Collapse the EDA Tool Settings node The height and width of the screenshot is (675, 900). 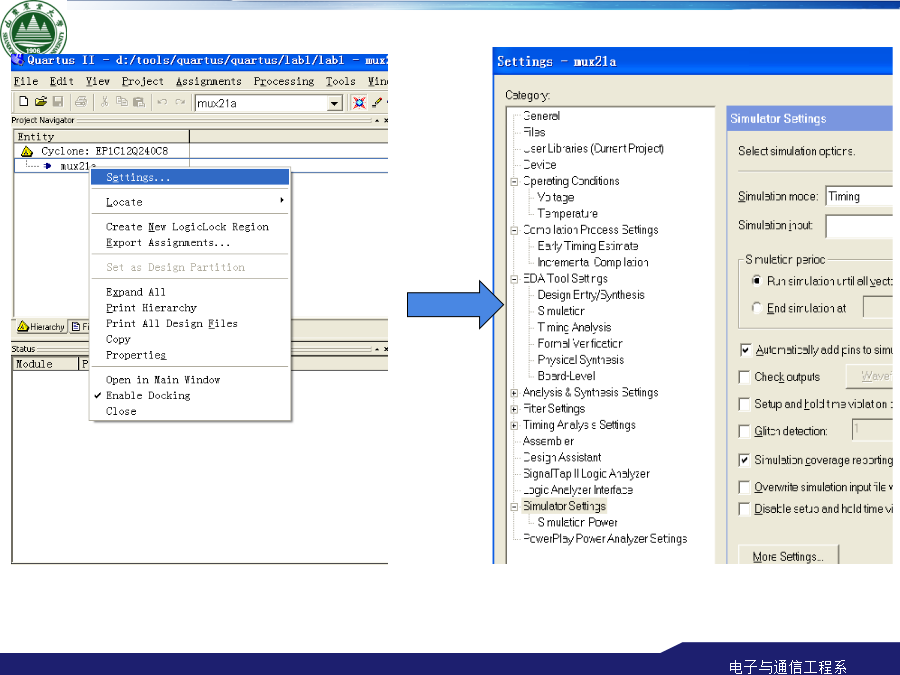514,280
